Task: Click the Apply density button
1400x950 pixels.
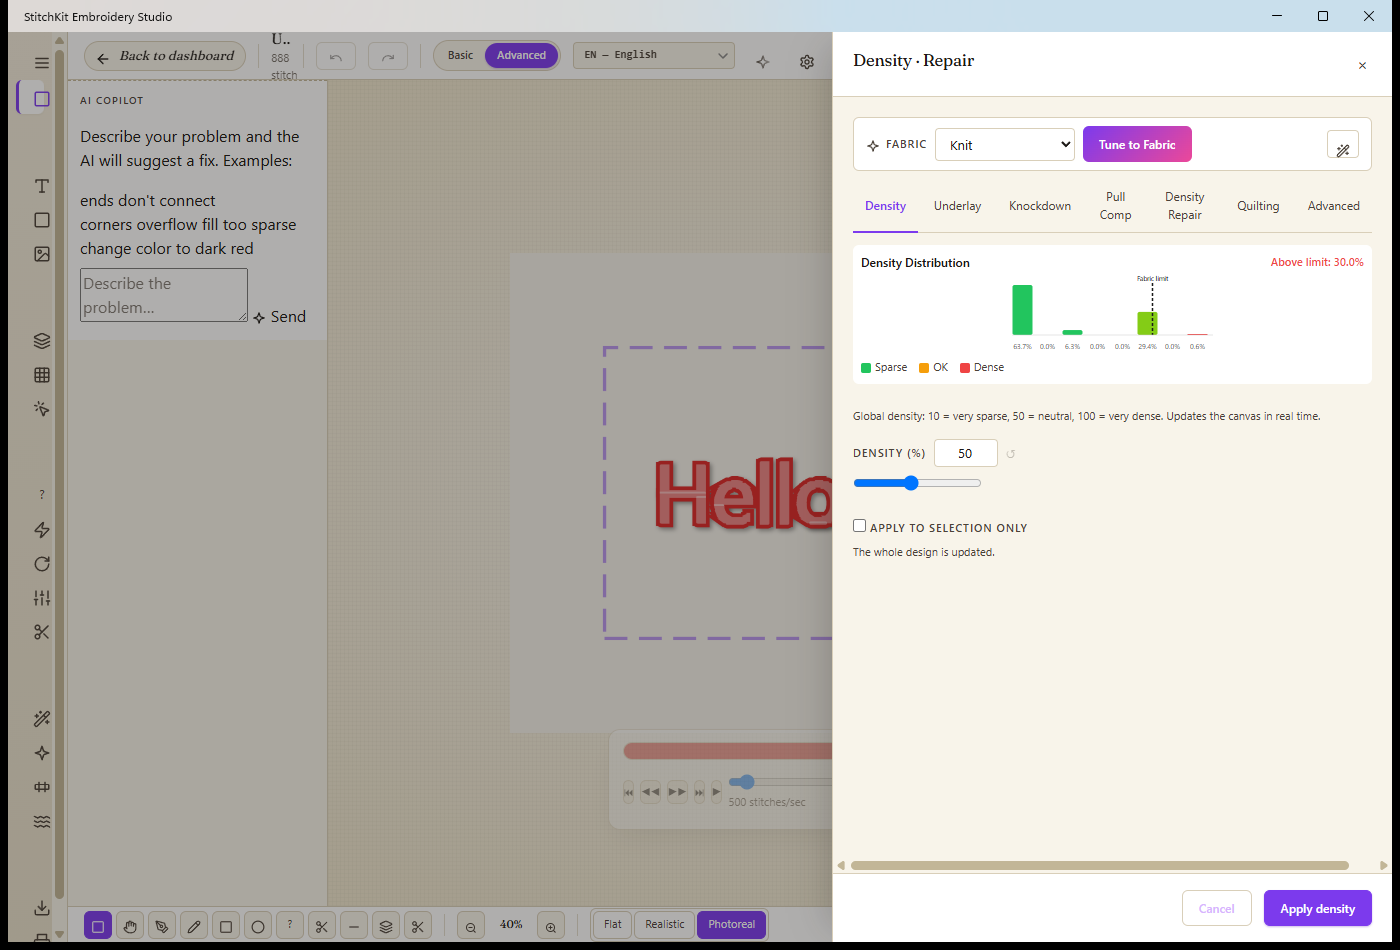Action: click(x=1318, y=909)
